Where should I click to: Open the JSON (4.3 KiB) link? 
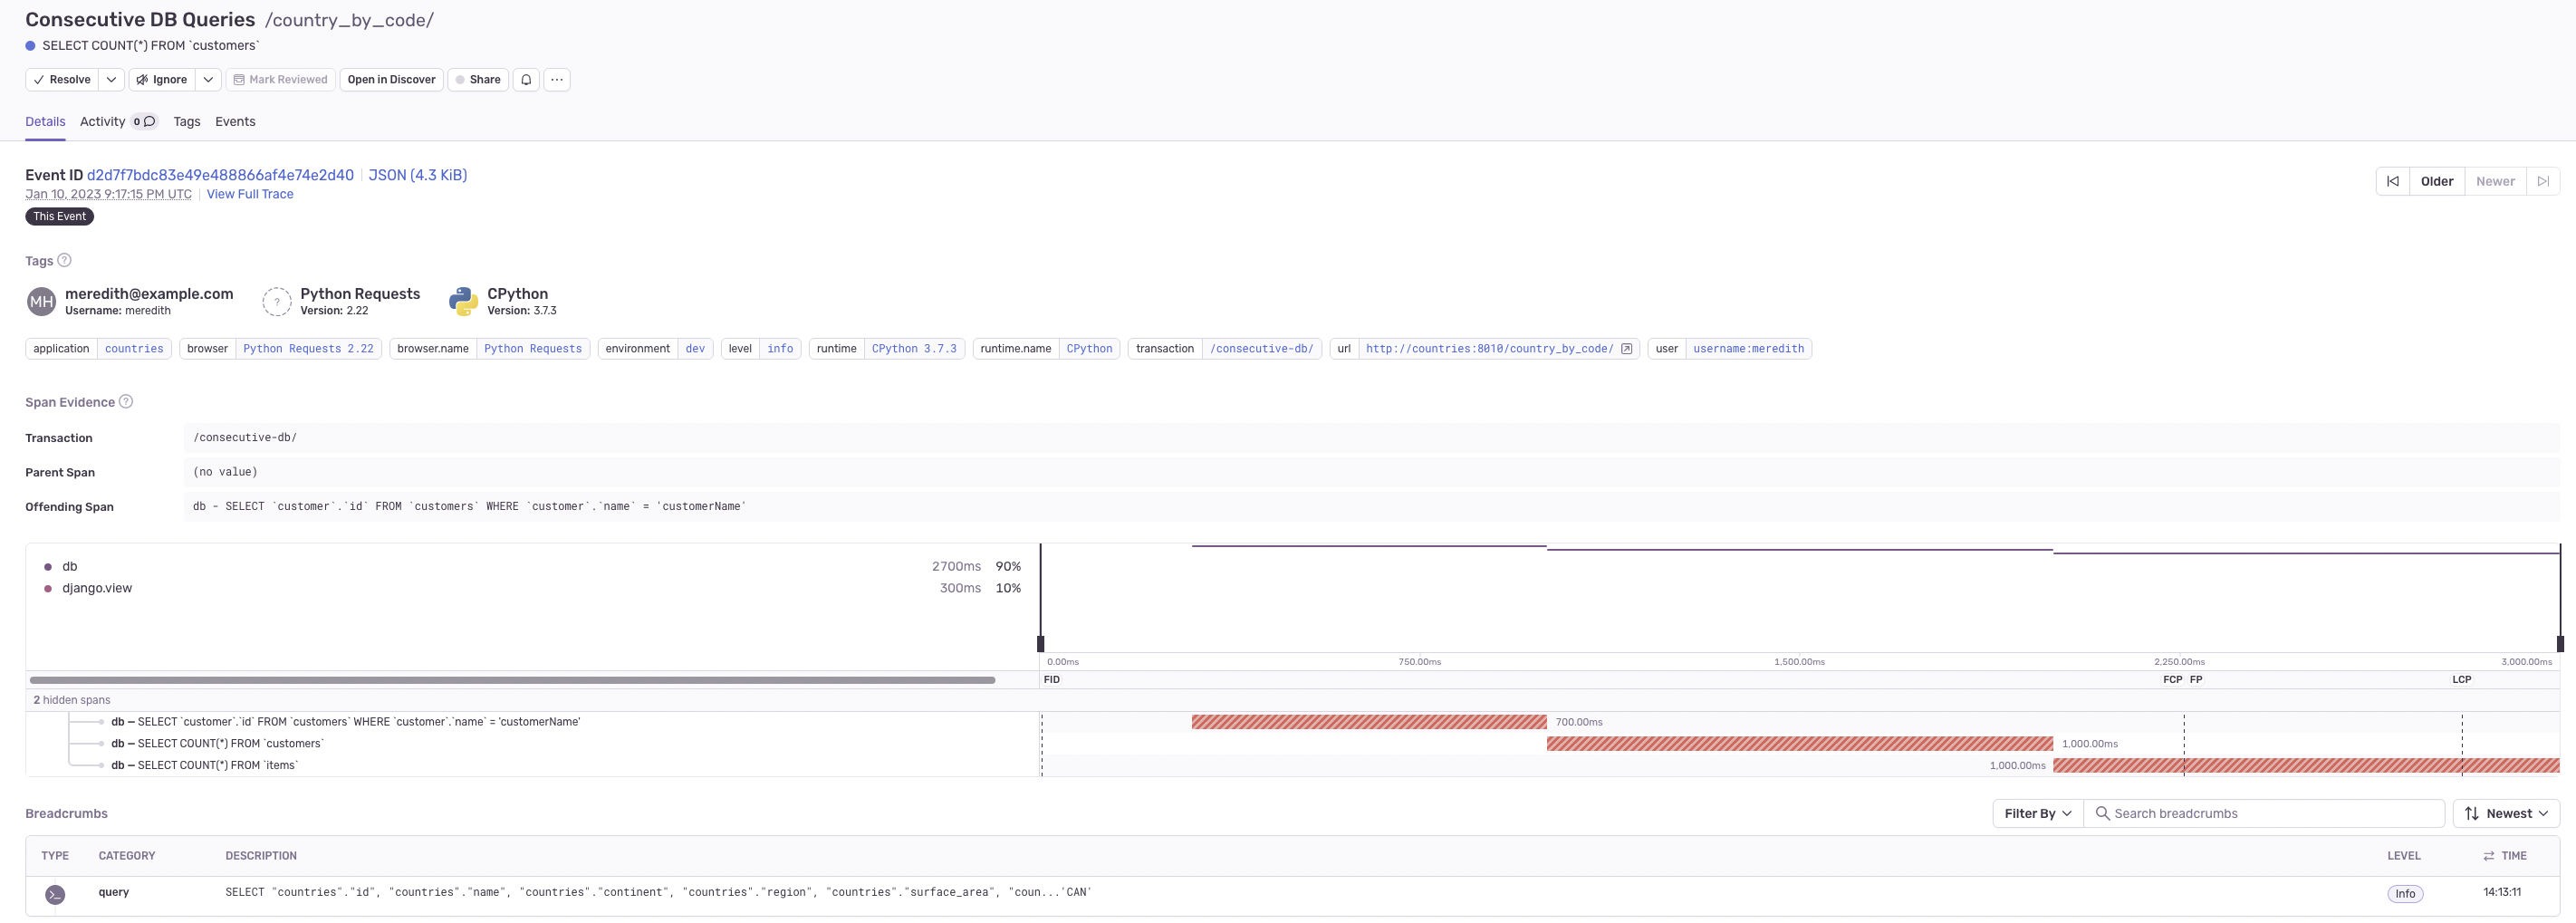(418, 175)
